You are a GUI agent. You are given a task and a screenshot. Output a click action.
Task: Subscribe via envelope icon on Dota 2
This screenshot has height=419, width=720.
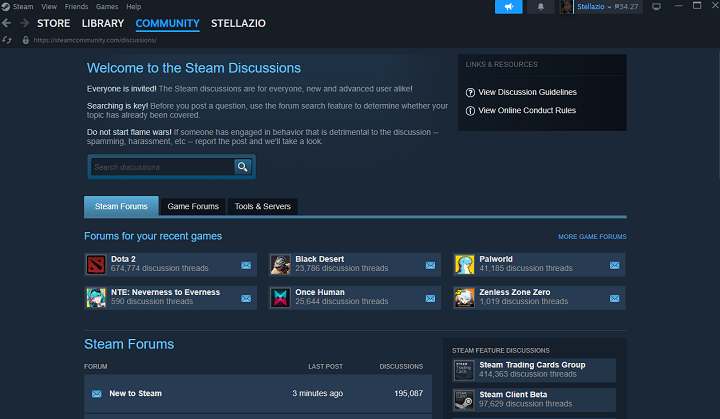coord(246,265)
